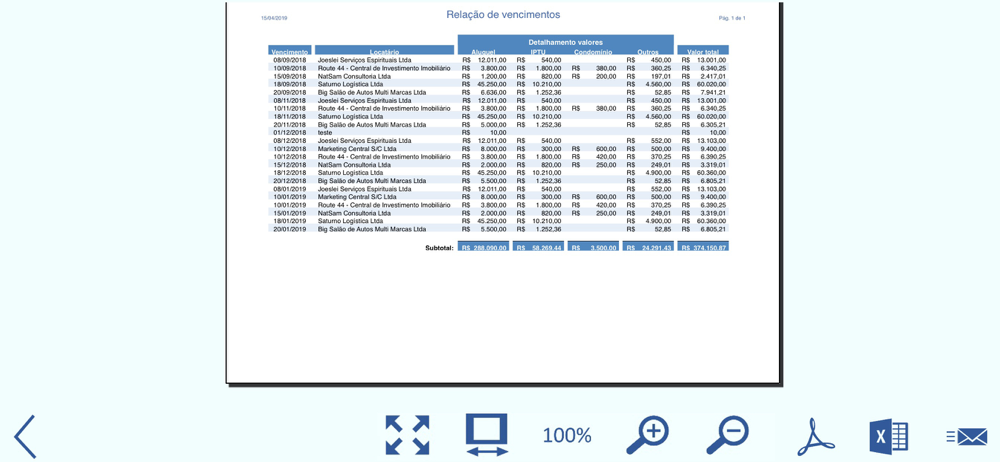The height and width of the screenshot is (462, 1000).
Task: Click the due date 15/01/2019
Action: coord(290,213)
